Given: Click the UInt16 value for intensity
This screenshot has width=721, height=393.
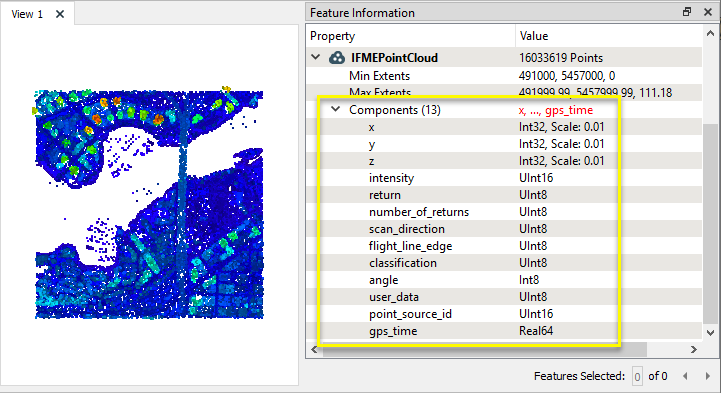Looking at the screenshot, I should click(536, 178).
